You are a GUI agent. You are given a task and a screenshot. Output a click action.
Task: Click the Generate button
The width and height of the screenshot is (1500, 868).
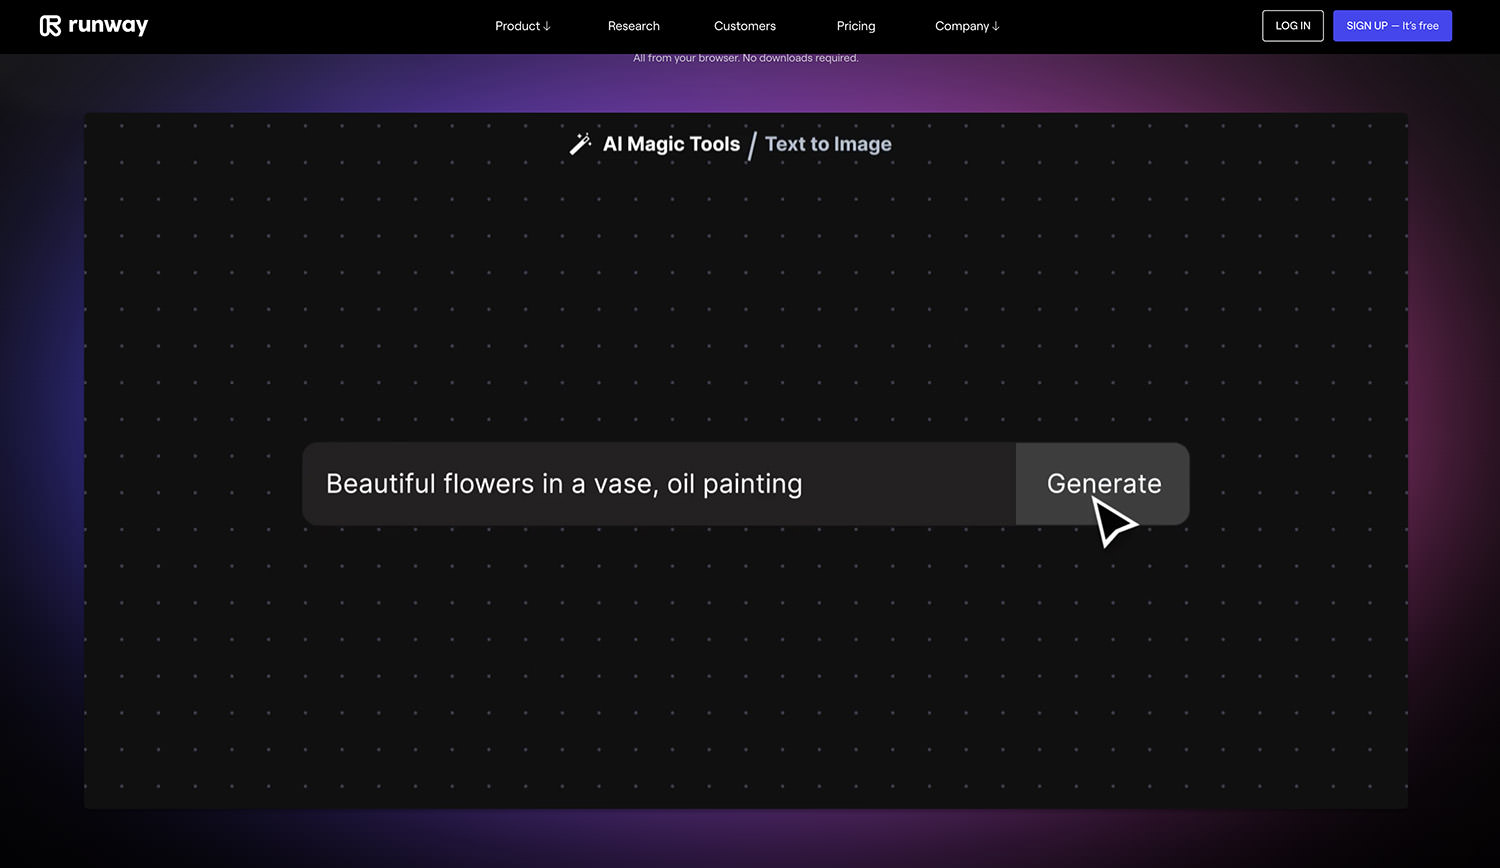[1103, 484]
